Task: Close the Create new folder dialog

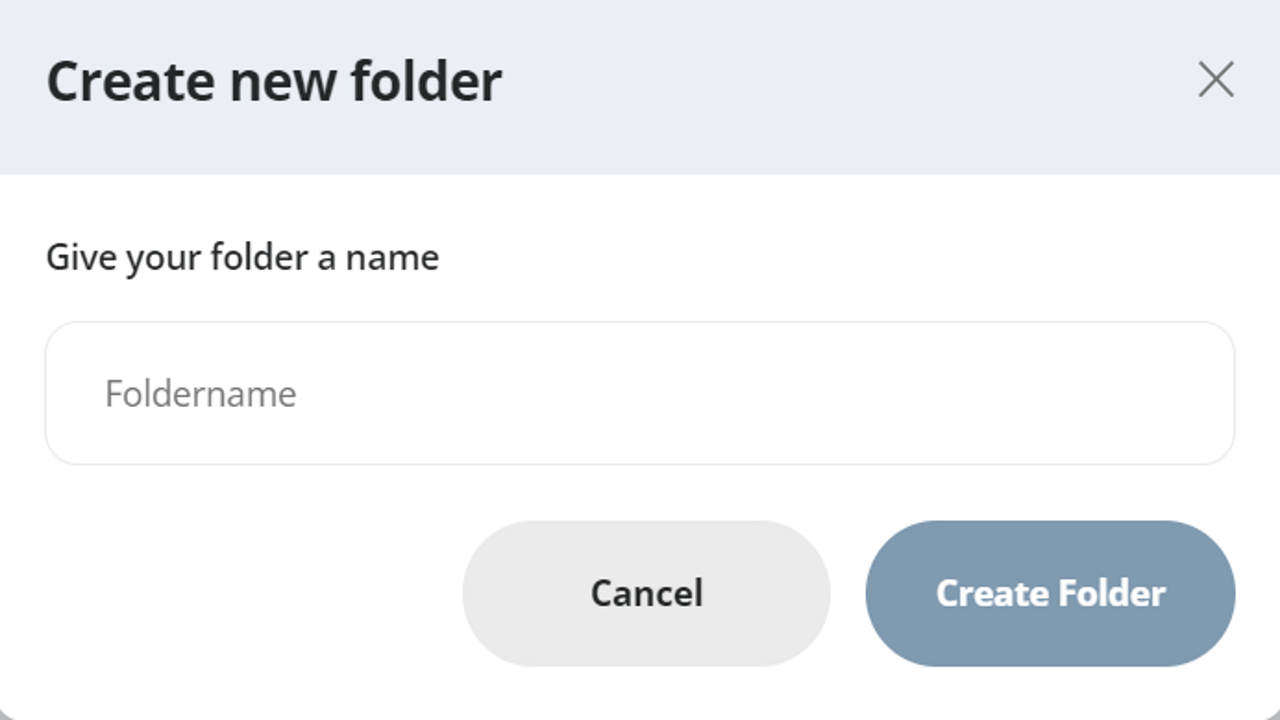Action: pyautogui.click(x=1216, y=80)
